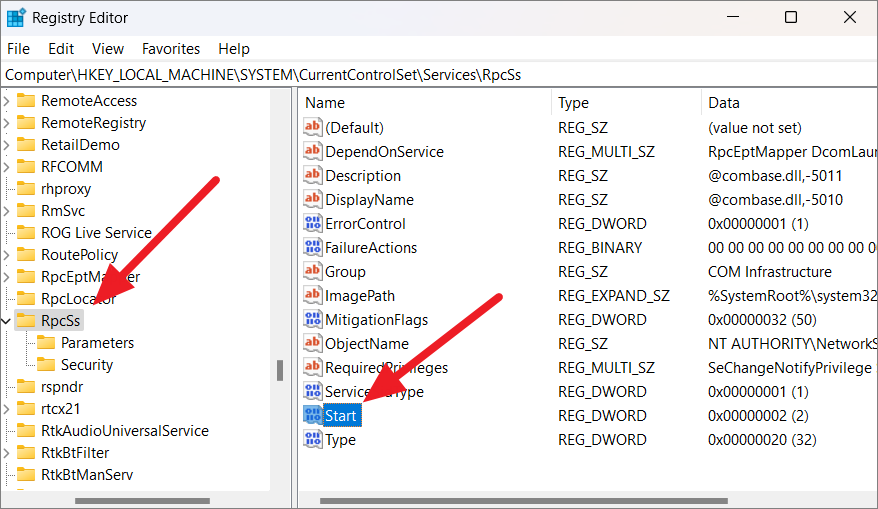The image size is (878, 509).
Task: Click the Start data 0x00000002 (2)
Action: pyautogui.click(x=758, y=415)
